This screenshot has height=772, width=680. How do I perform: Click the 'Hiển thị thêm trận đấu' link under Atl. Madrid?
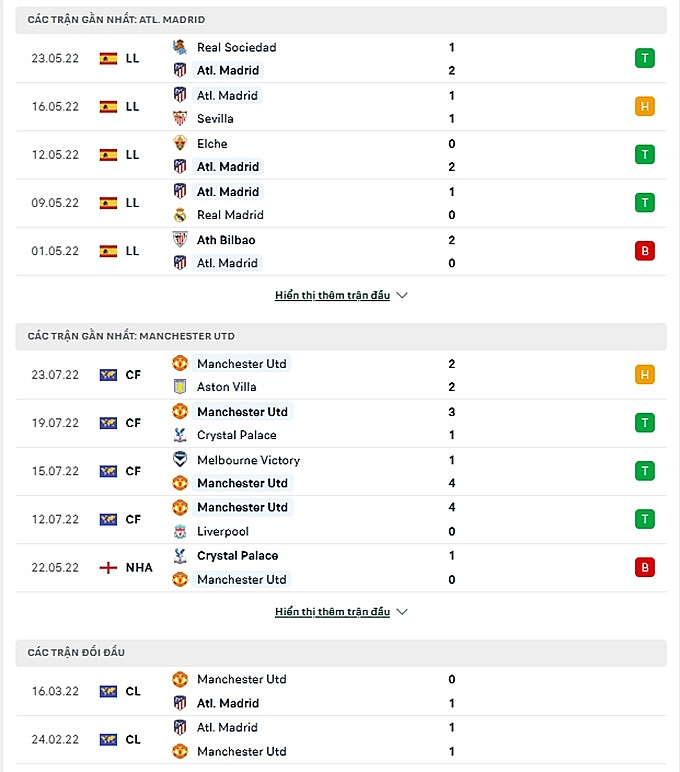coord(332,296)
